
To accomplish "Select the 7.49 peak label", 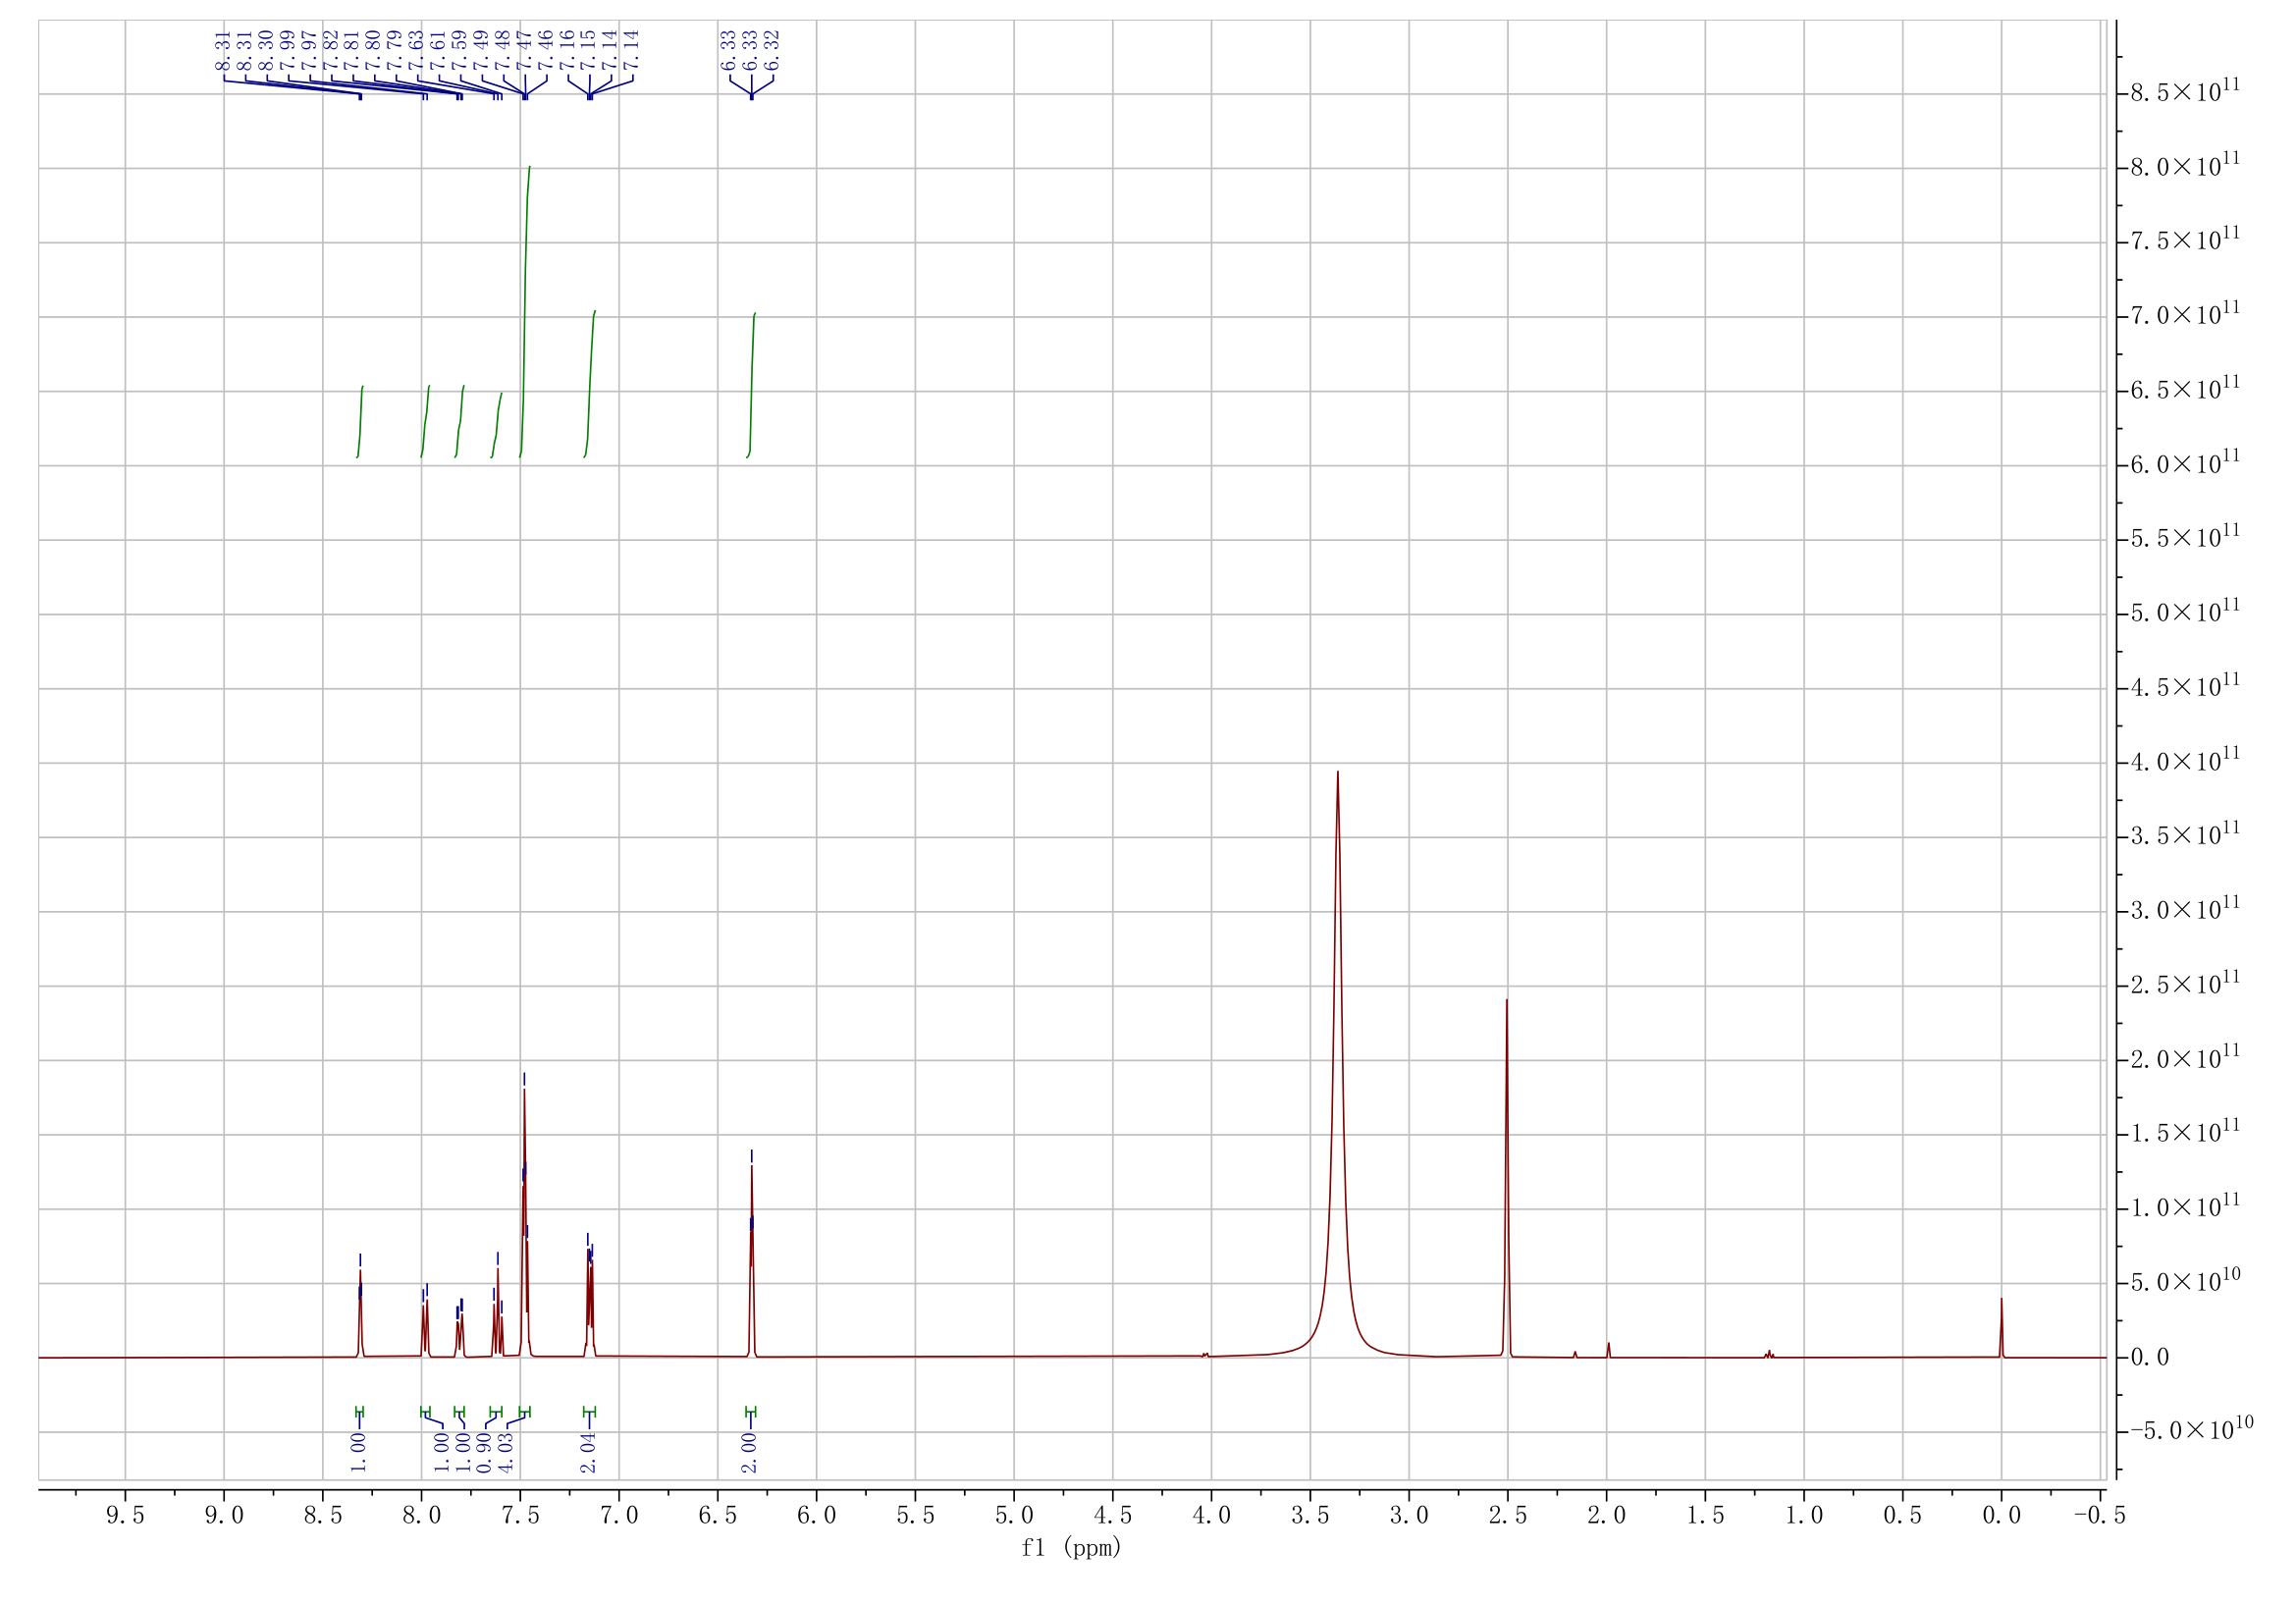I will [481, 50].
